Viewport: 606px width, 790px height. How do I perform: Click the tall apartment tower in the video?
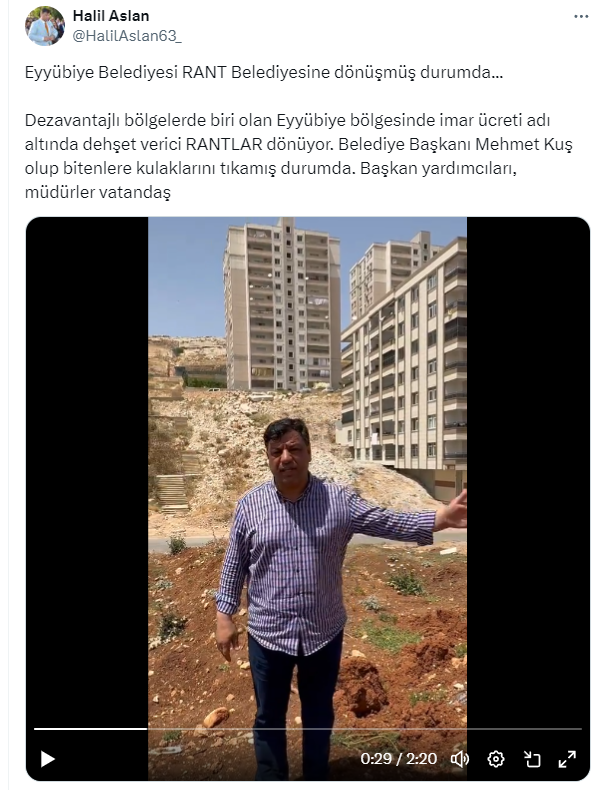(282, 305)
